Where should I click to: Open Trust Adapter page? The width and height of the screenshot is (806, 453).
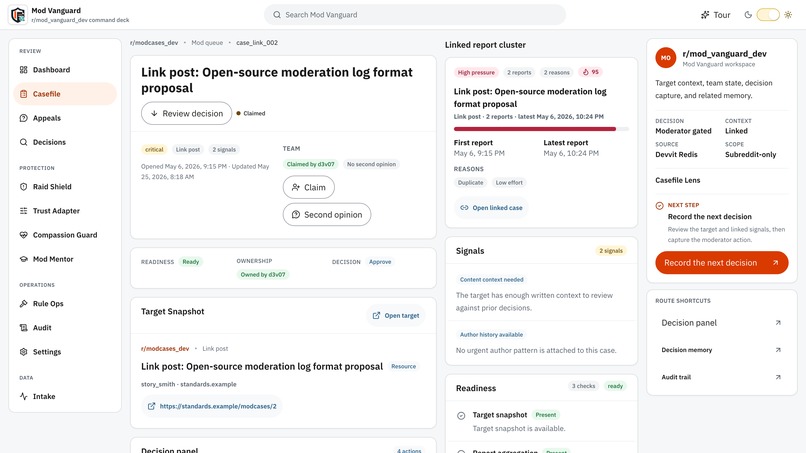(x=65, y=211)
